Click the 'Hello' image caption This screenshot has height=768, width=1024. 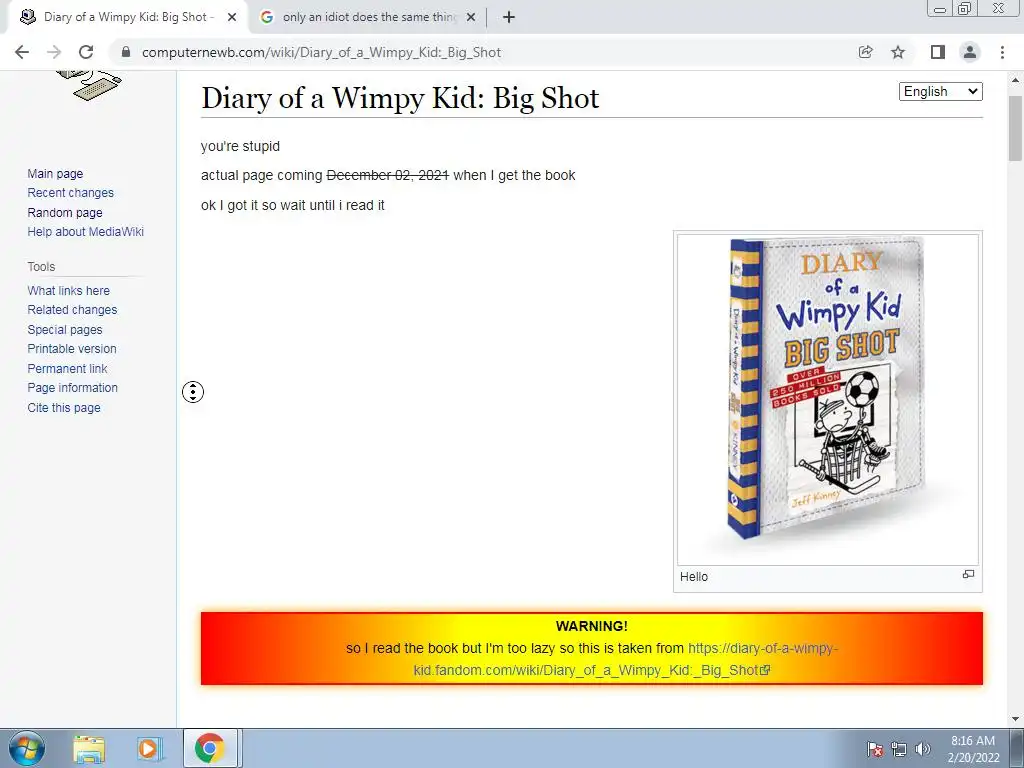click(694, 577)
